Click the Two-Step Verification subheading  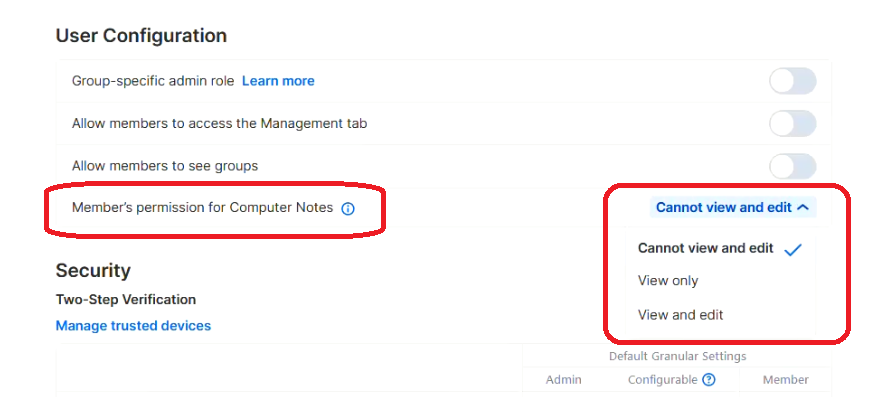[x=126, y=300]
